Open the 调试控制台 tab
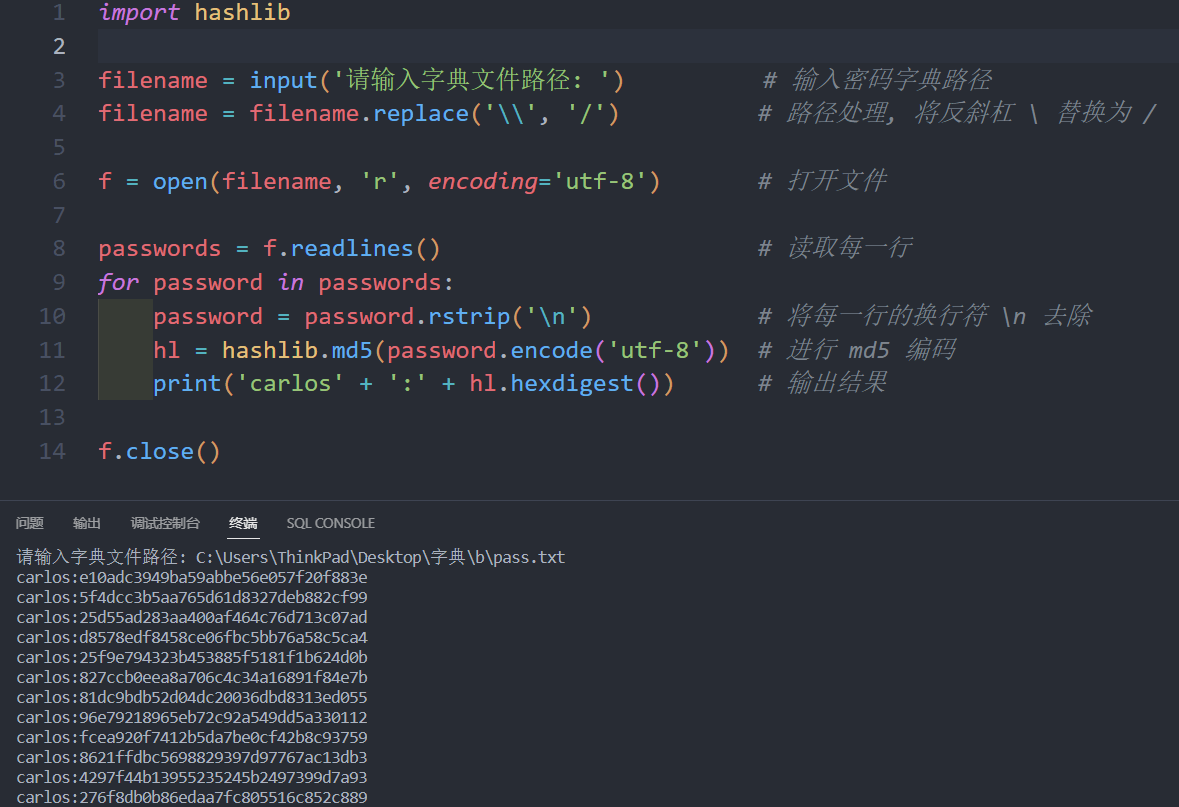1179x807 pixels. (x=165, y=523)
